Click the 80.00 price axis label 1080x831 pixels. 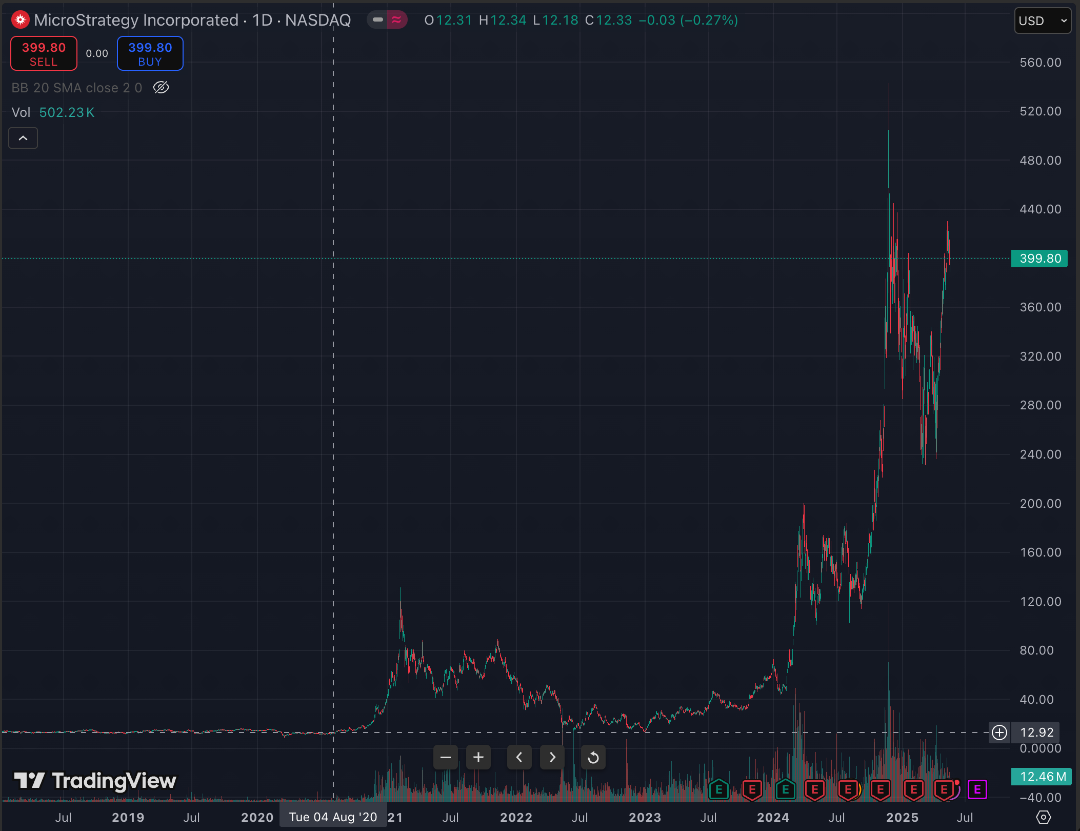pos(1037,650)
